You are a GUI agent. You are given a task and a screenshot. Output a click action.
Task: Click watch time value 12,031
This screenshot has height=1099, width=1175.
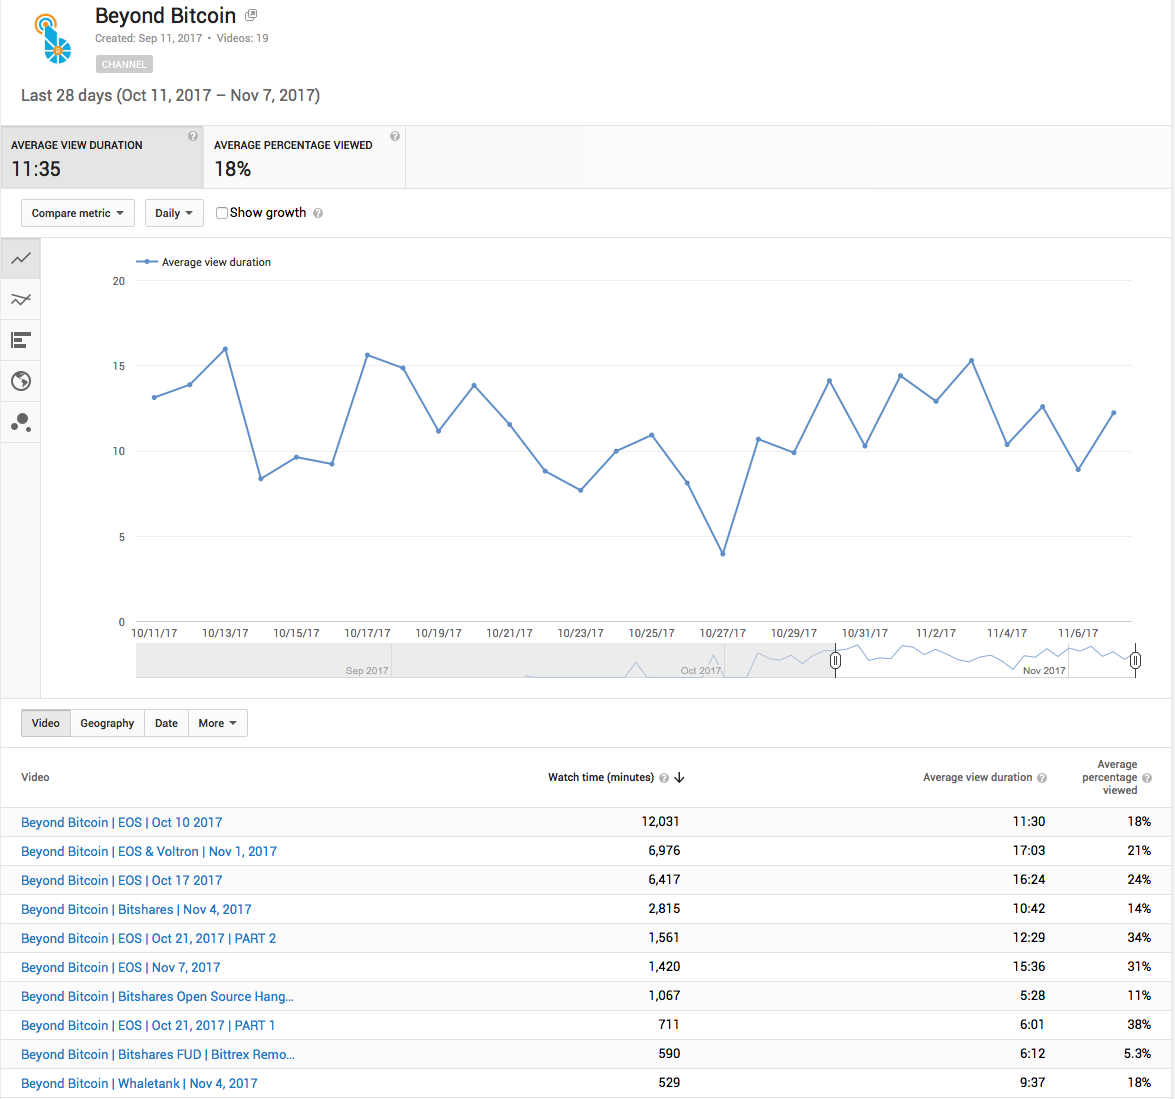(x=660, y=822)
